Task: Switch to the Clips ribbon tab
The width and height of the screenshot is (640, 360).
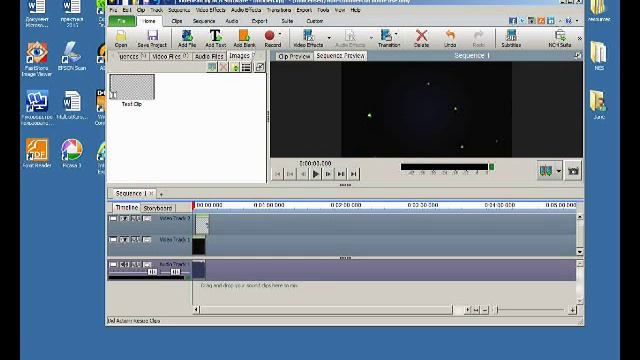Action: pyautogui.click(x=177, y=21)
